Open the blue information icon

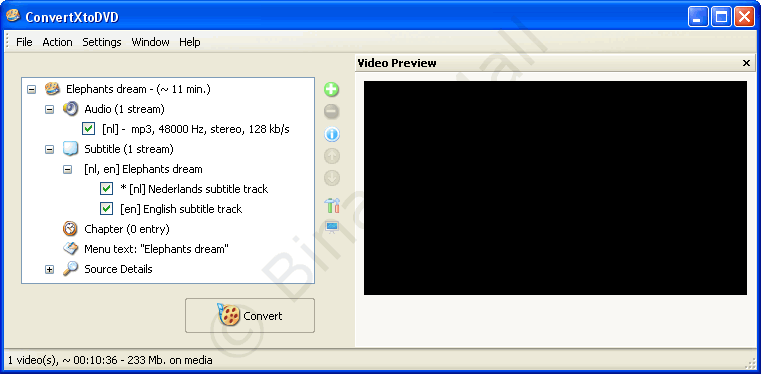pos(332,134)
